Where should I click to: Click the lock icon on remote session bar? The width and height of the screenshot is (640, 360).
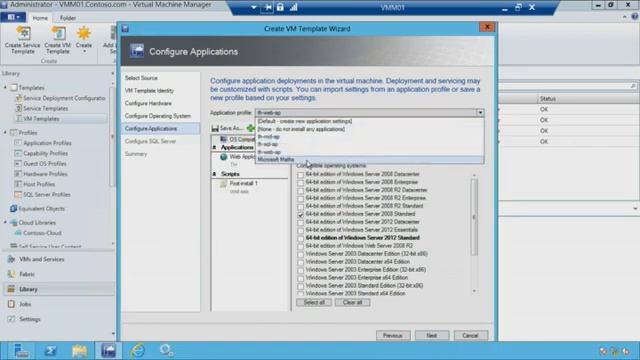[280, 7]
